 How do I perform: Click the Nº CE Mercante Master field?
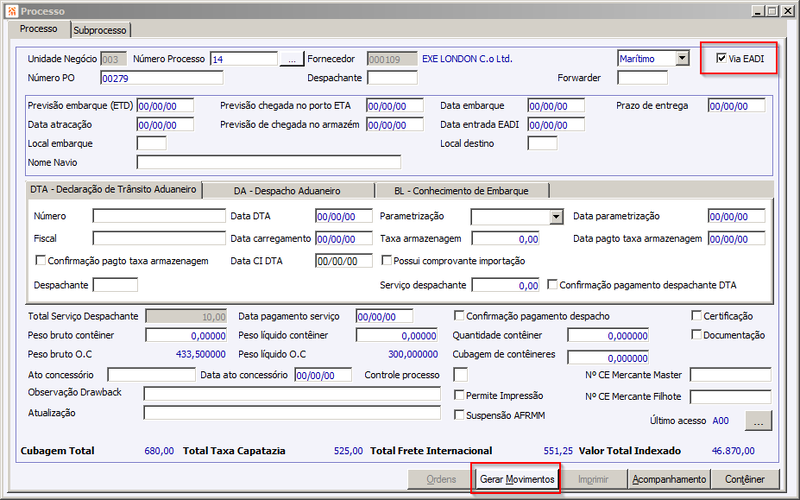point(731,375)
